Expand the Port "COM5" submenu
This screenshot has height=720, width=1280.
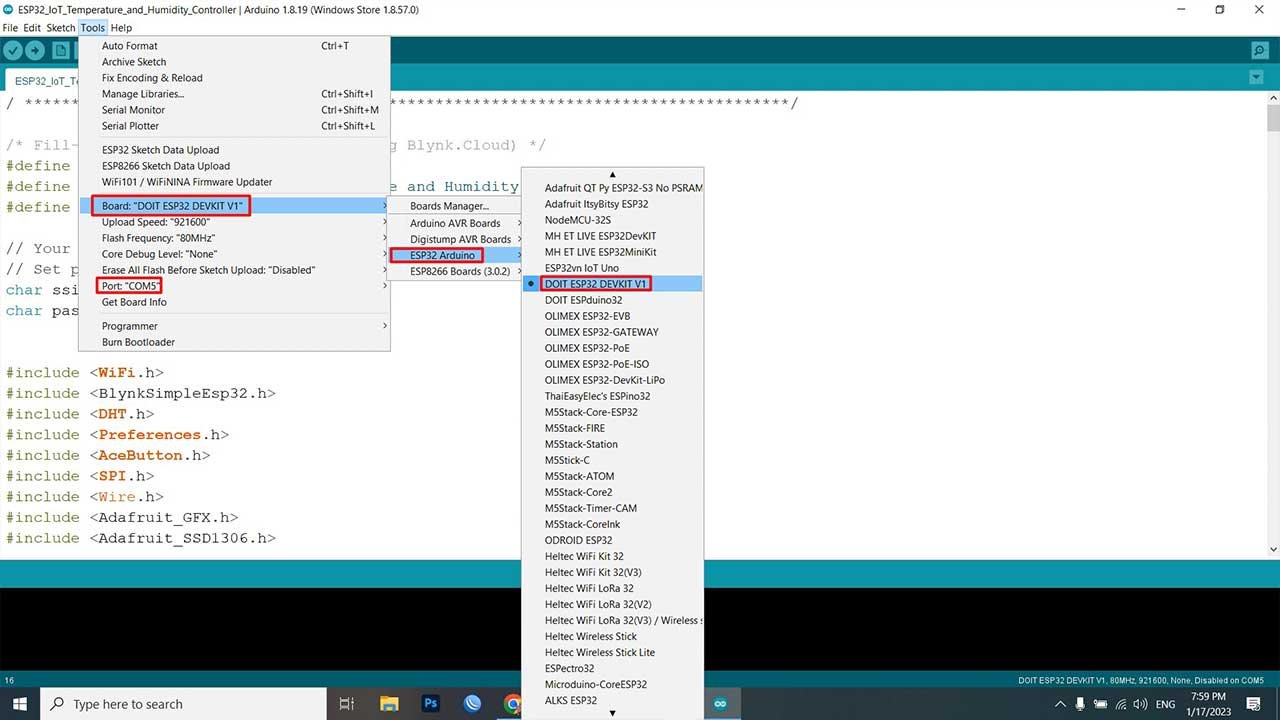(x=131, y=286)
